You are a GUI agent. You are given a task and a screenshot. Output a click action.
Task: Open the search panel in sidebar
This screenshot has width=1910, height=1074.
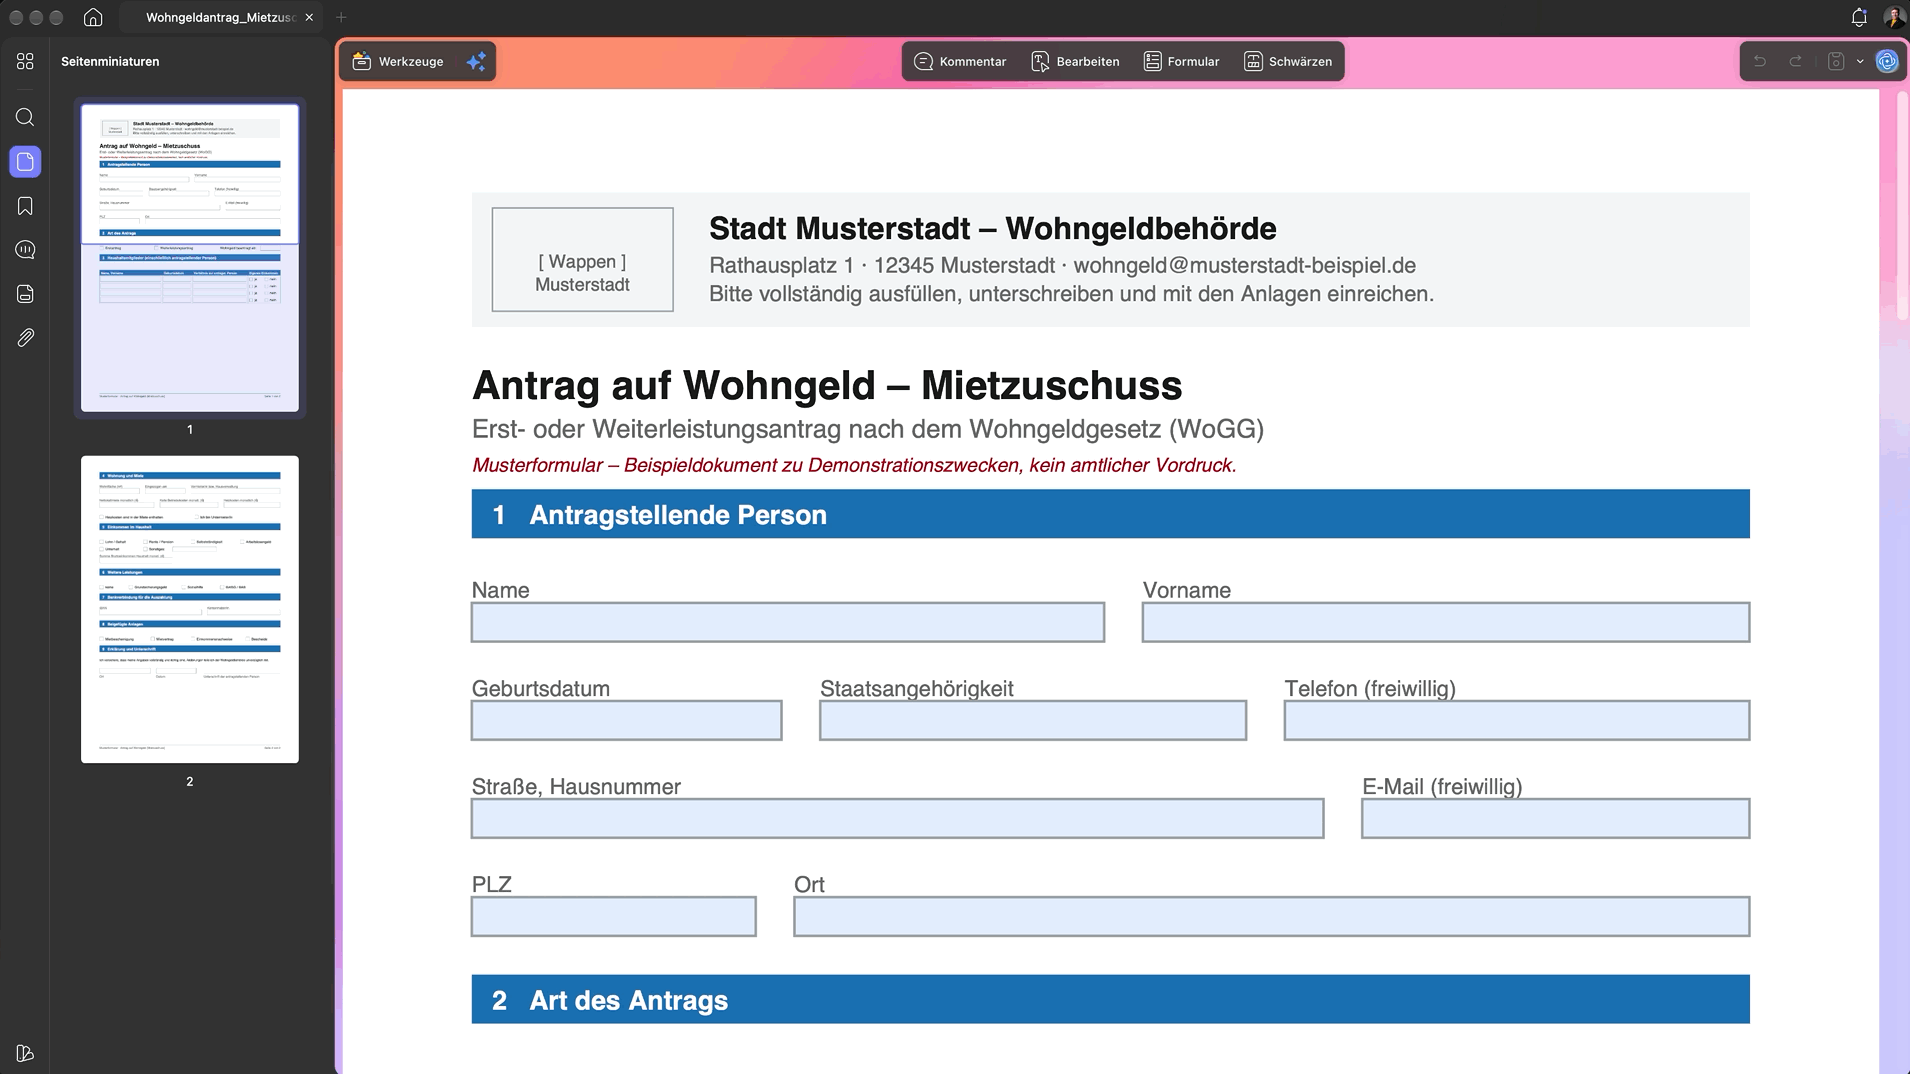[x=25, y=118]
